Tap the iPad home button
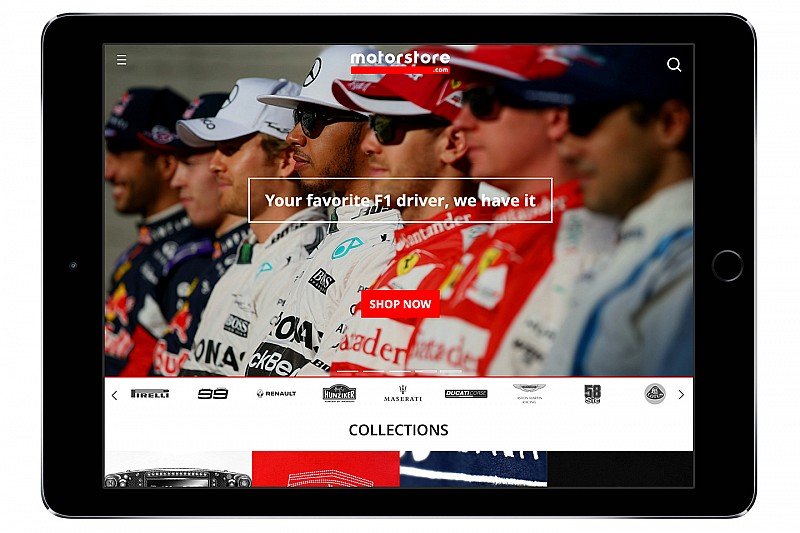This screenshot has width=800, height=533. point(727,266)
